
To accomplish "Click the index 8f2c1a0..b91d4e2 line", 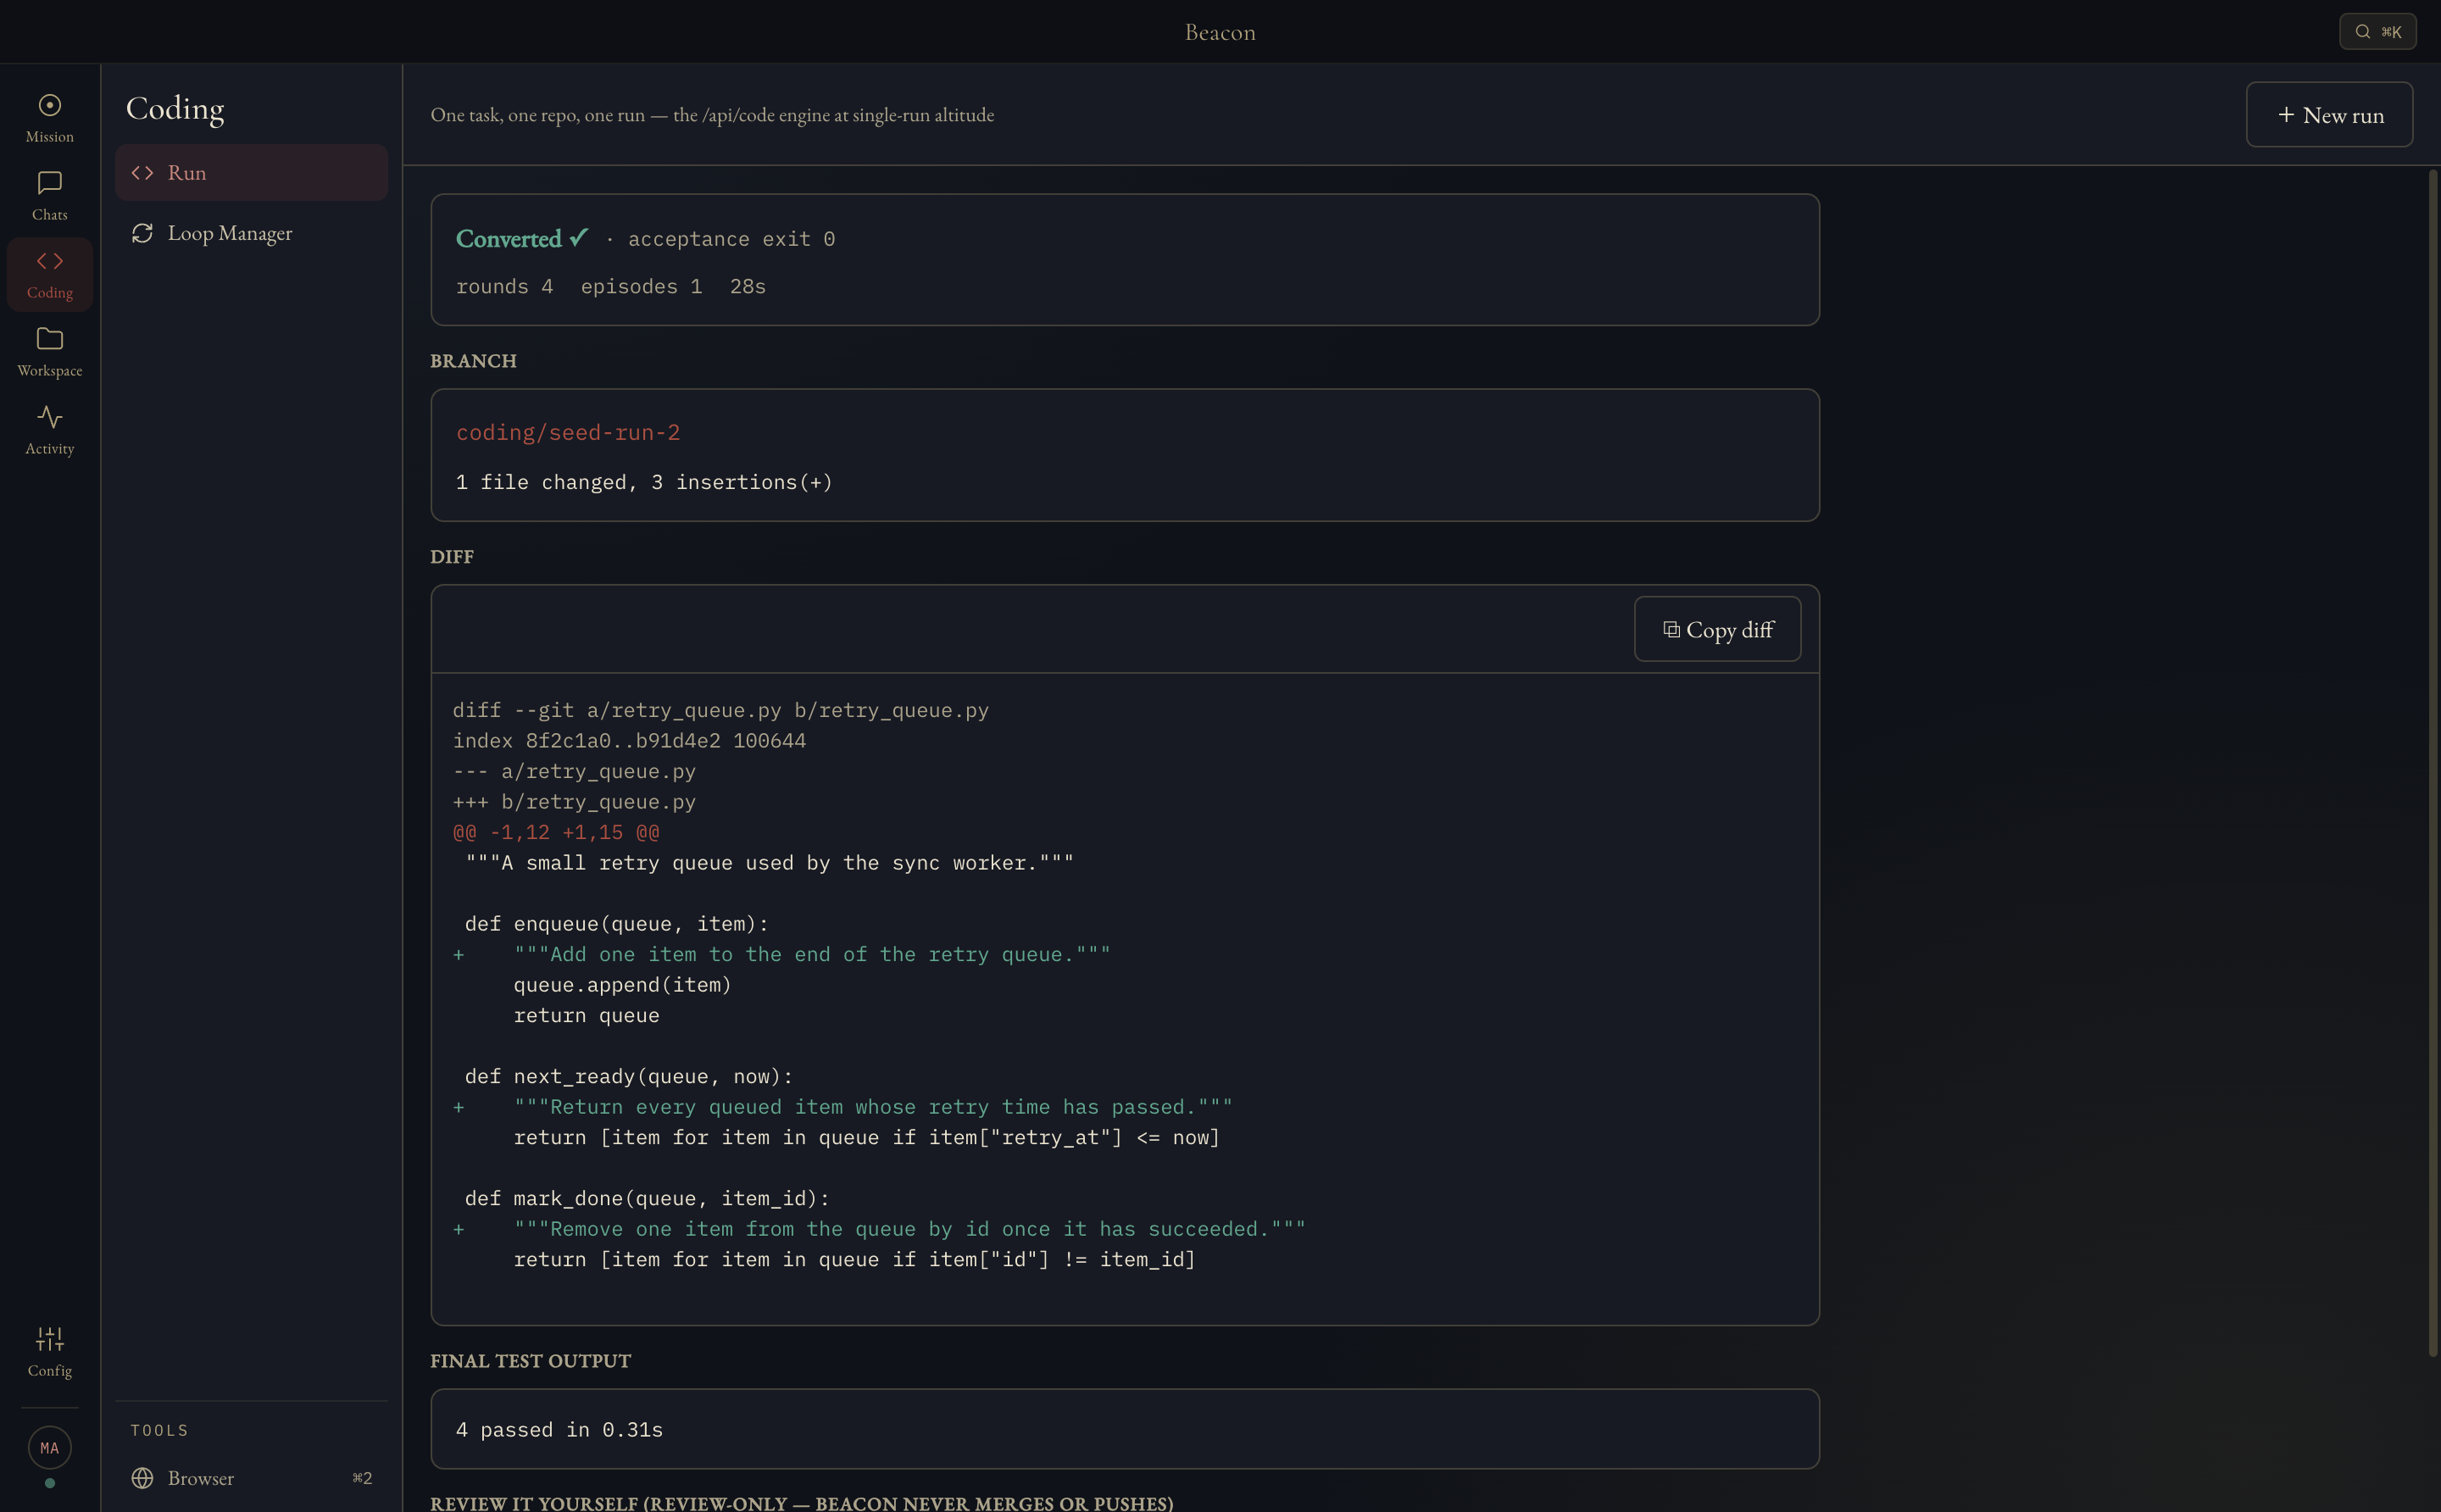I will (x=629, y=741).
